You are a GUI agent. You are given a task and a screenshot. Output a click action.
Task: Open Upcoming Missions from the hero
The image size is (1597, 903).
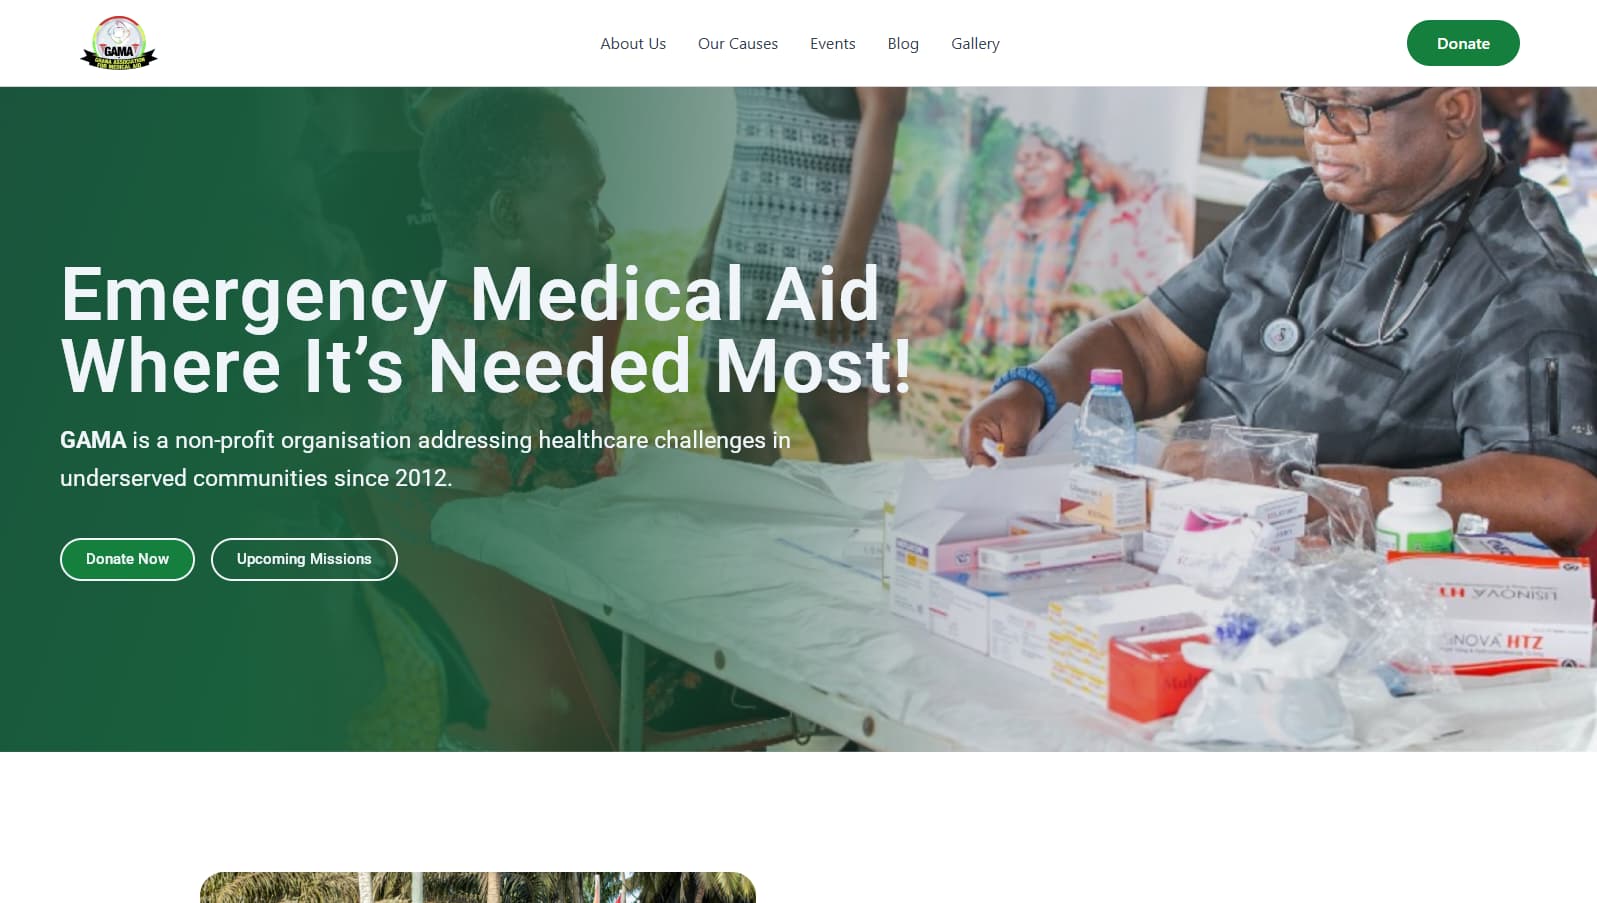click(x=304, y=559)
